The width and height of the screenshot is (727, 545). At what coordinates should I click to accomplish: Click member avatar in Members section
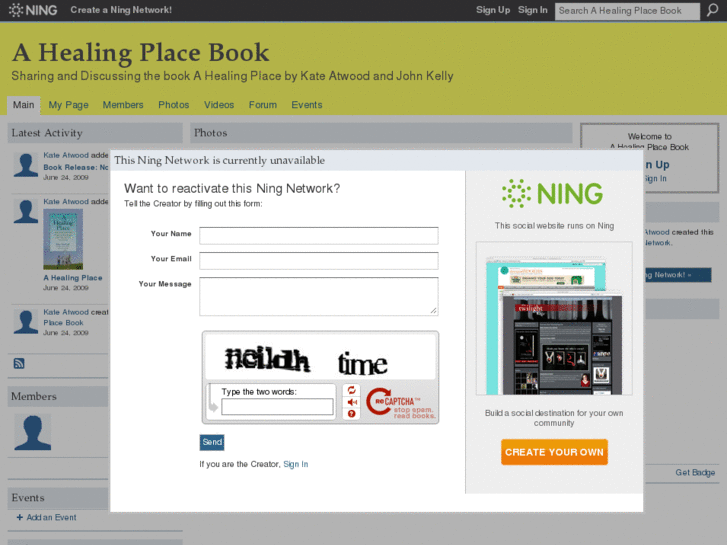[32, 432]
